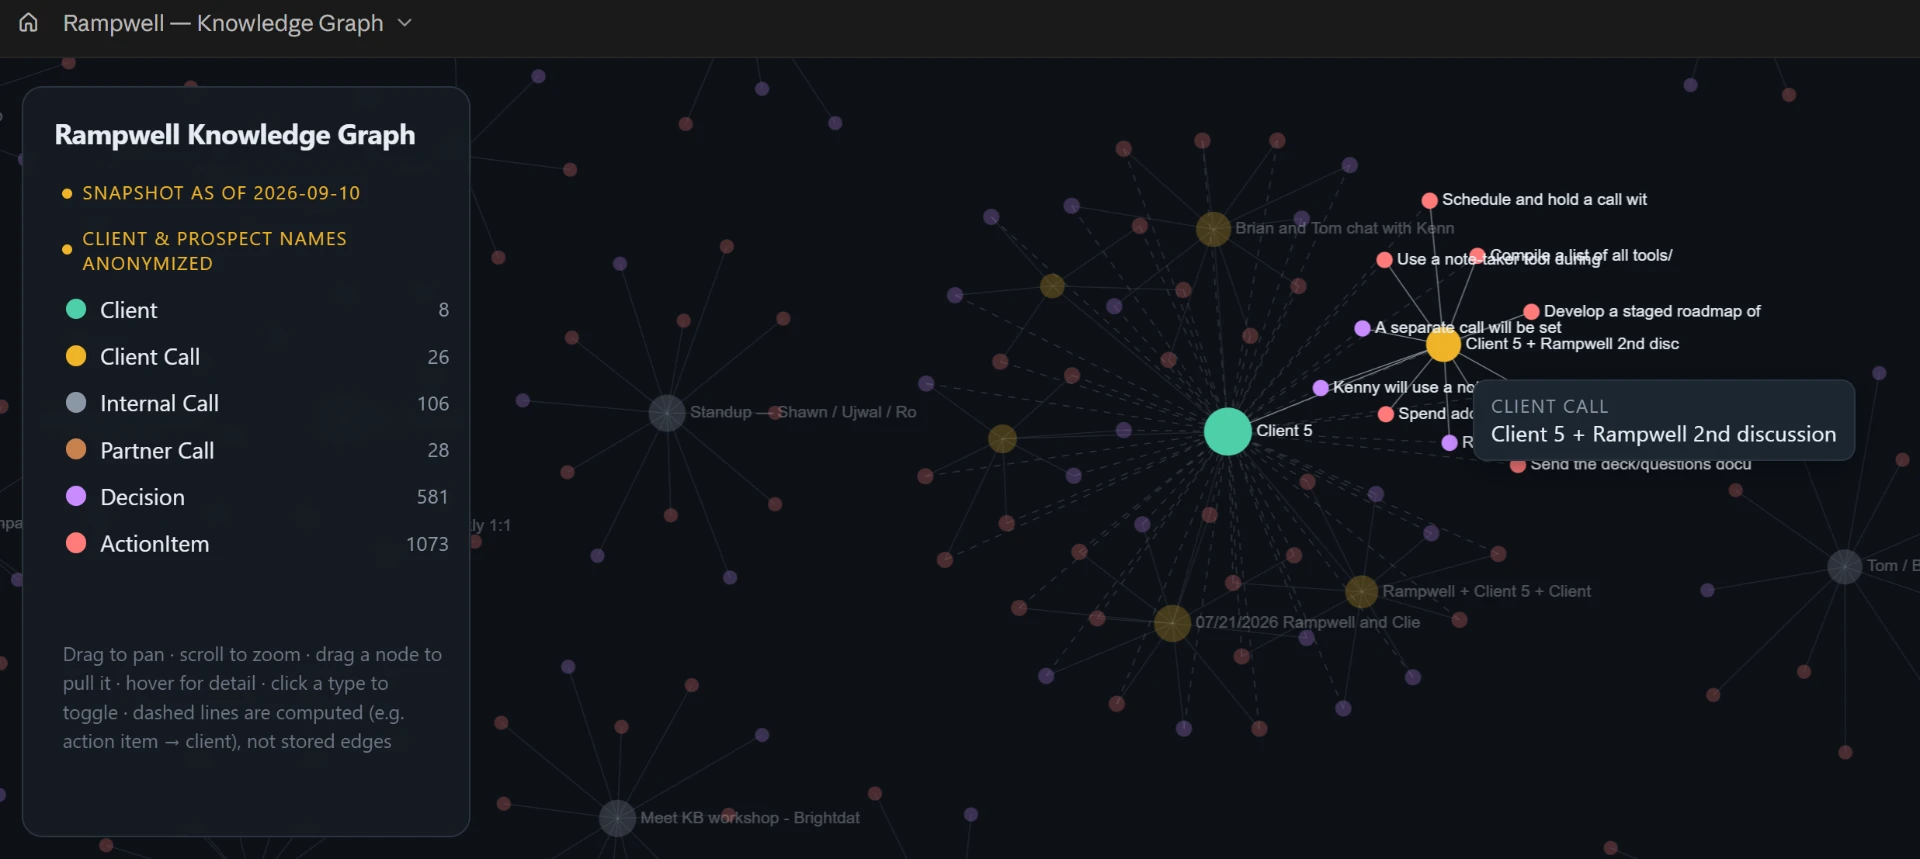The height and width of the screenshot is (859, 1920).
Task: Click the Use a note-taker tool action node
Action: (x=1385, y=260)
